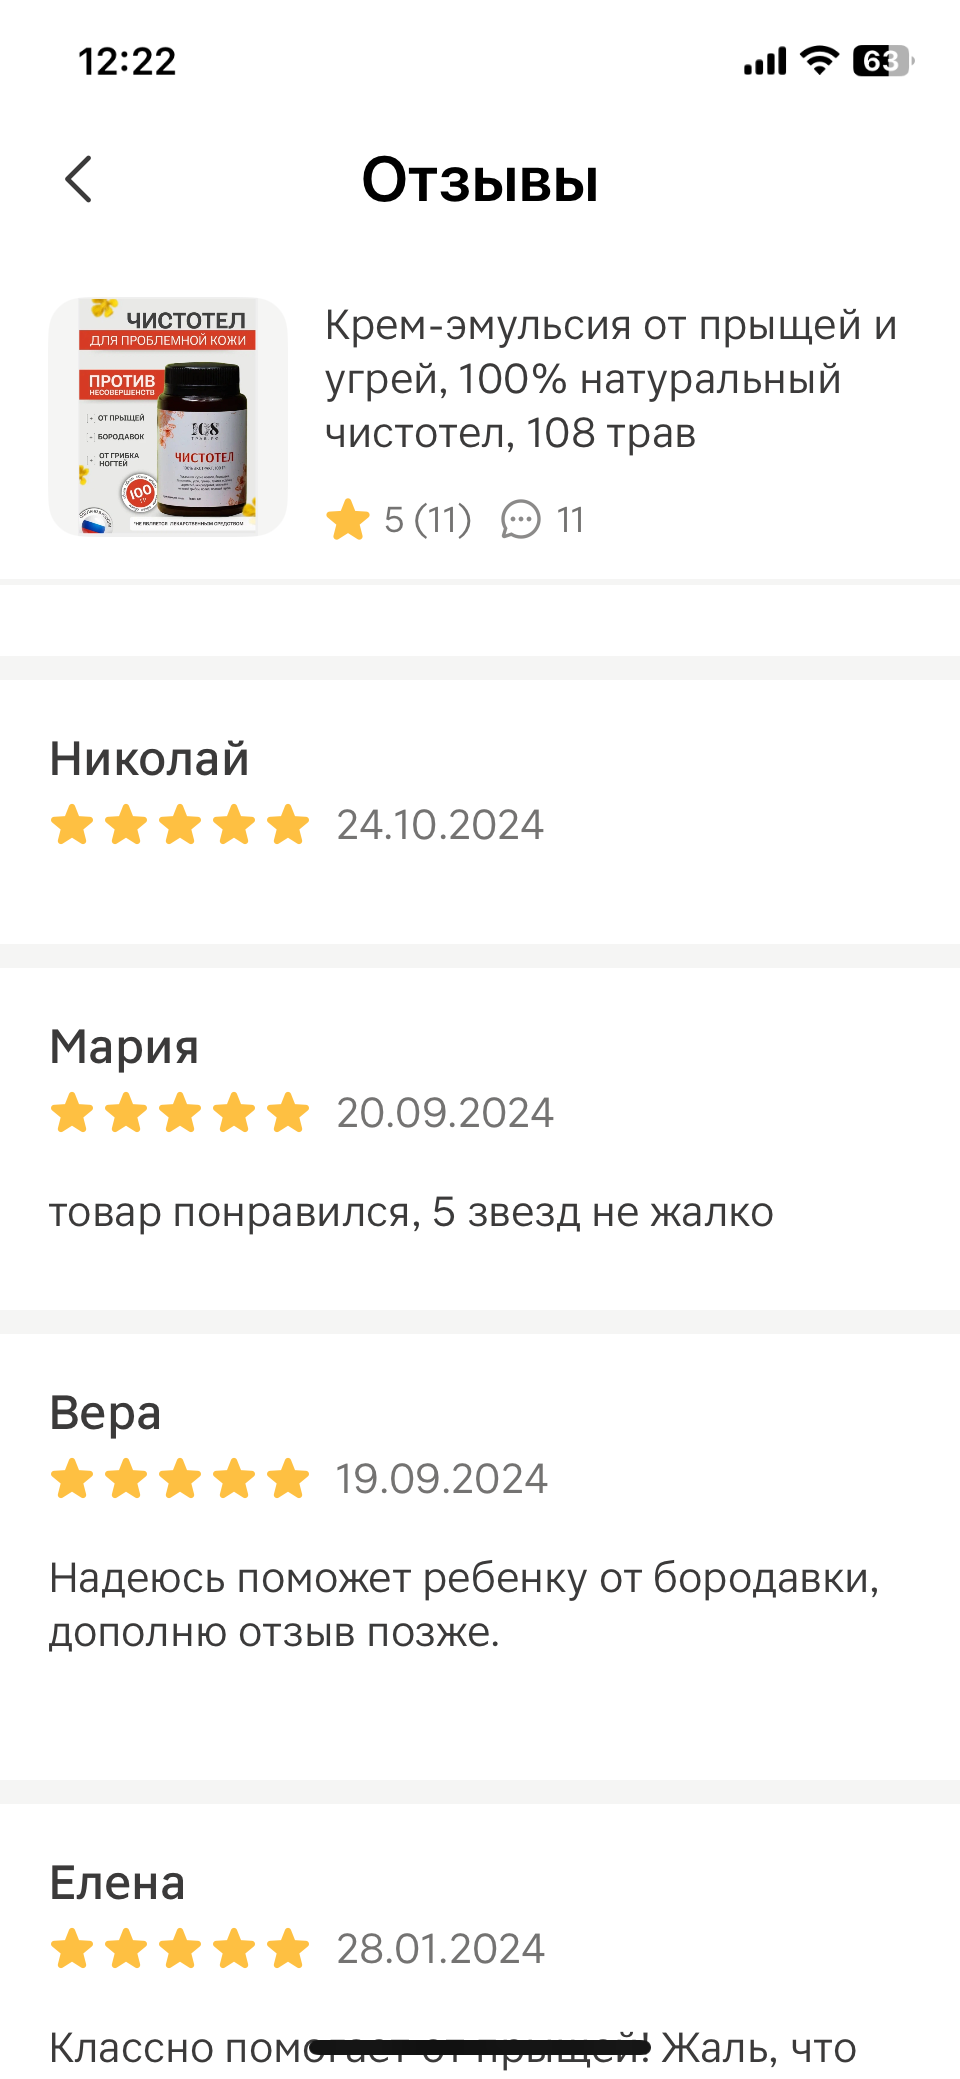Tap review text "товар понравился"
Image resolution: width=960 pixels, height=2079 pixels.
click(410, 1212)
